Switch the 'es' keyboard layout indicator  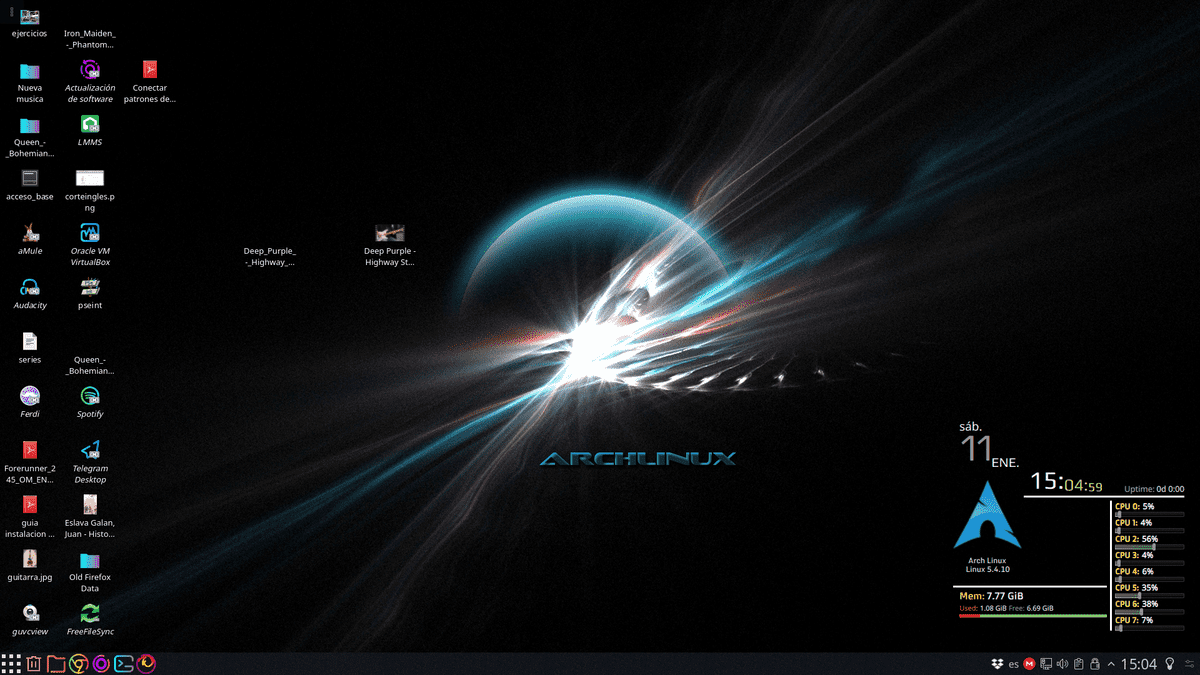coord(1013,664)
